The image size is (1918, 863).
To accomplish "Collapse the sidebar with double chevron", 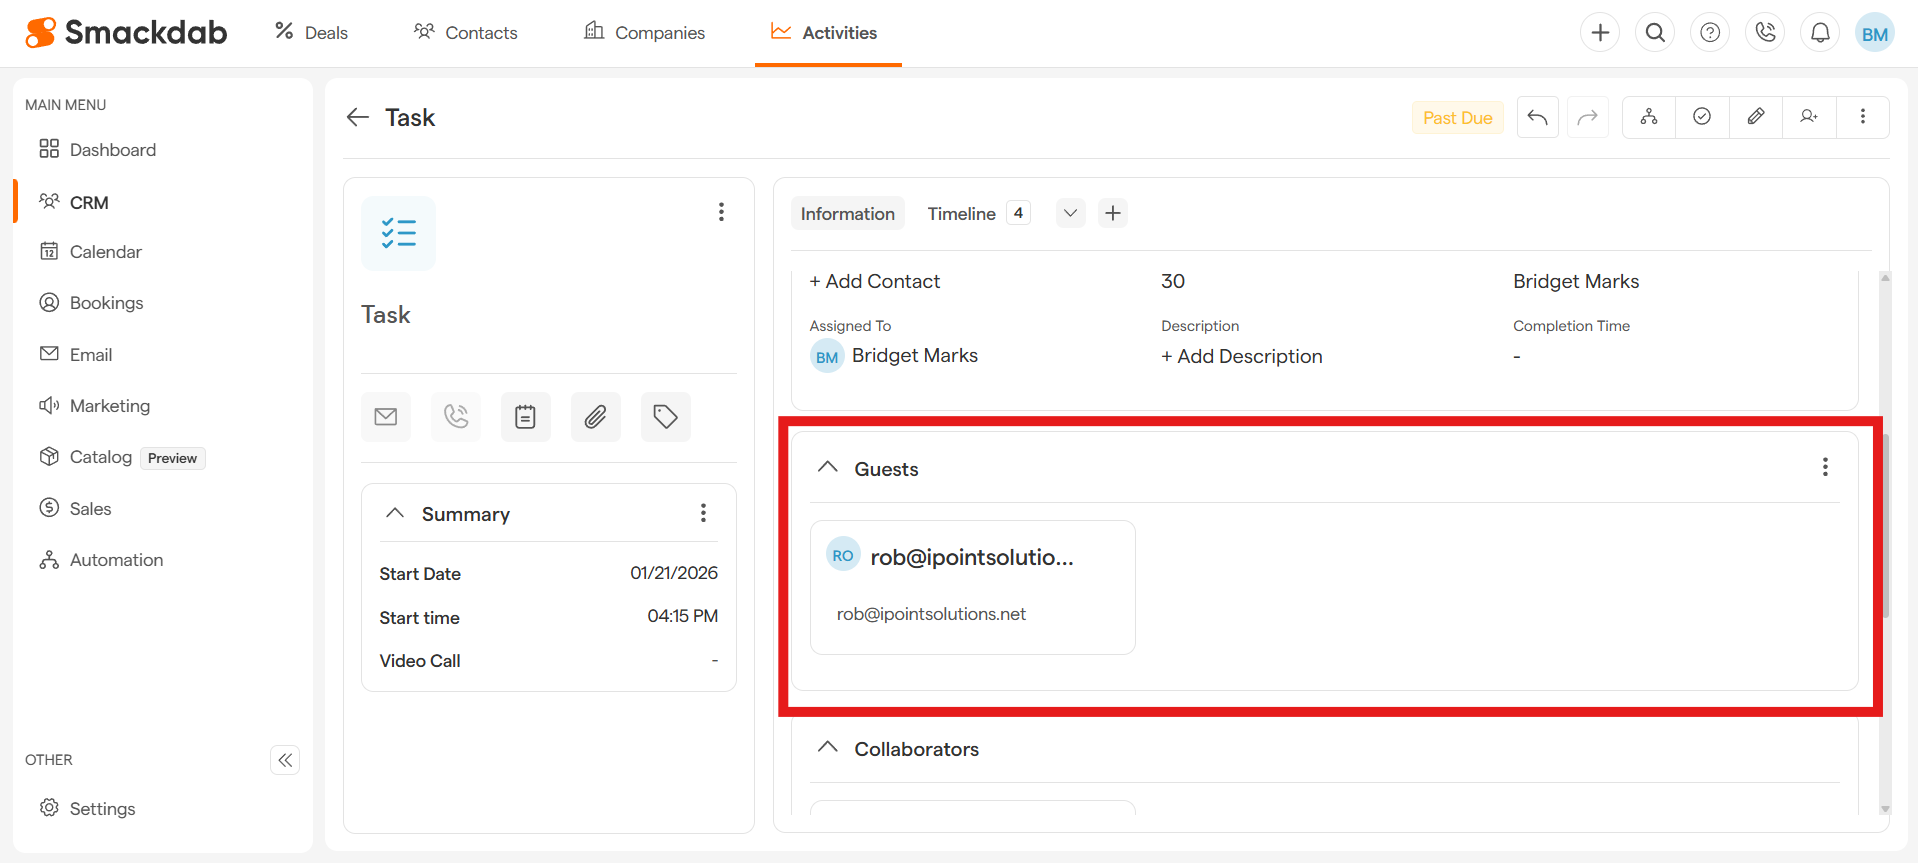I will click(x=285, y=760).
